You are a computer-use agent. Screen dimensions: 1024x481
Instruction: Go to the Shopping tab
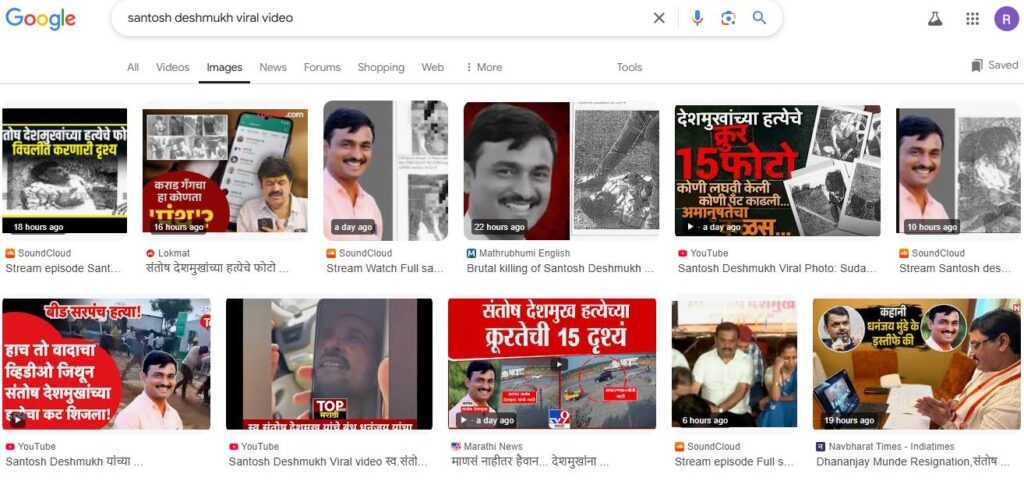click(x=381, y=67)
